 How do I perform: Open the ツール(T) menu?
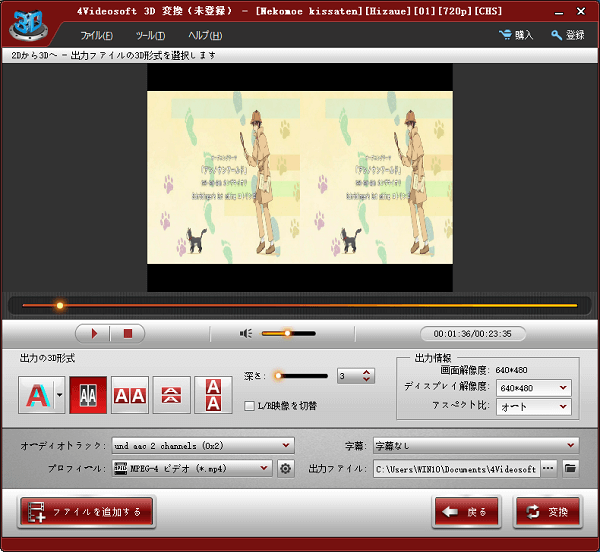150,36
